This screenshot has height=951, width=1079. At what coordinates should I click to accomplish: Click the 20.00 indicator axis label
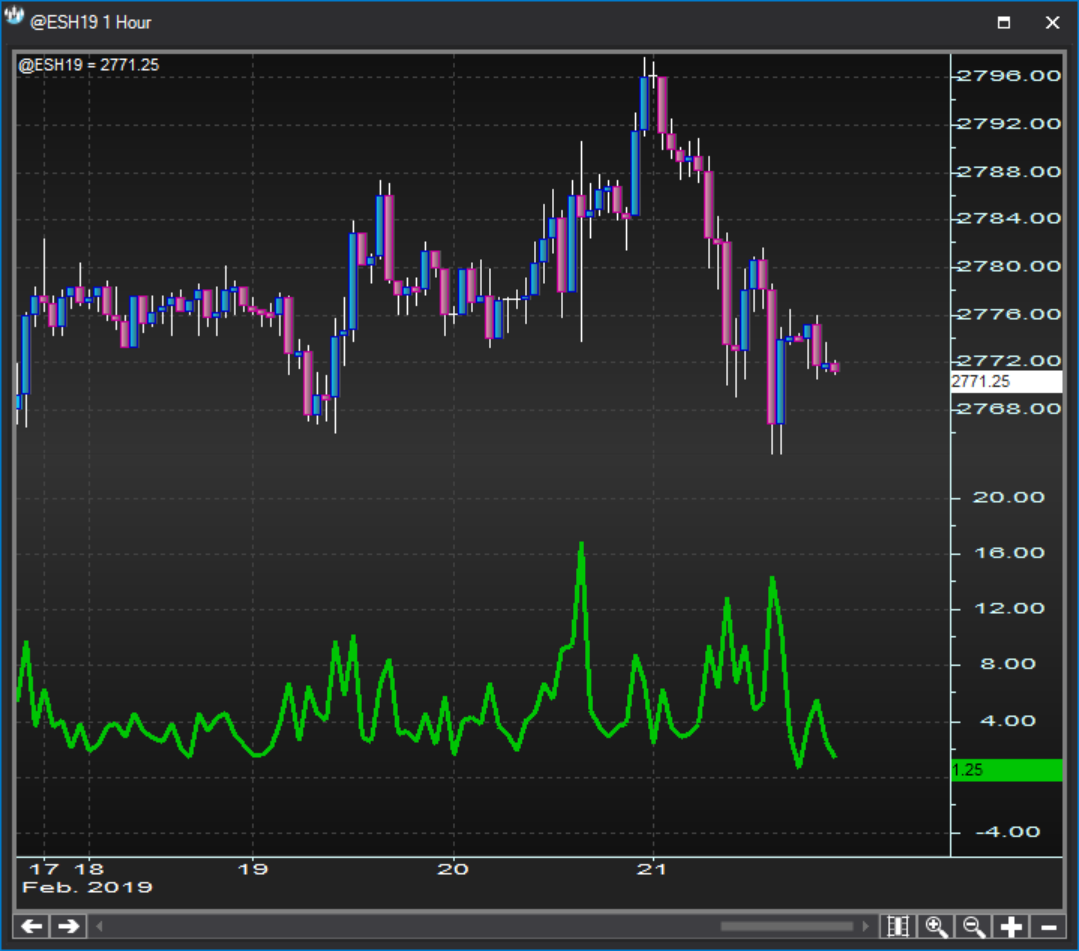click(1009, 498)
